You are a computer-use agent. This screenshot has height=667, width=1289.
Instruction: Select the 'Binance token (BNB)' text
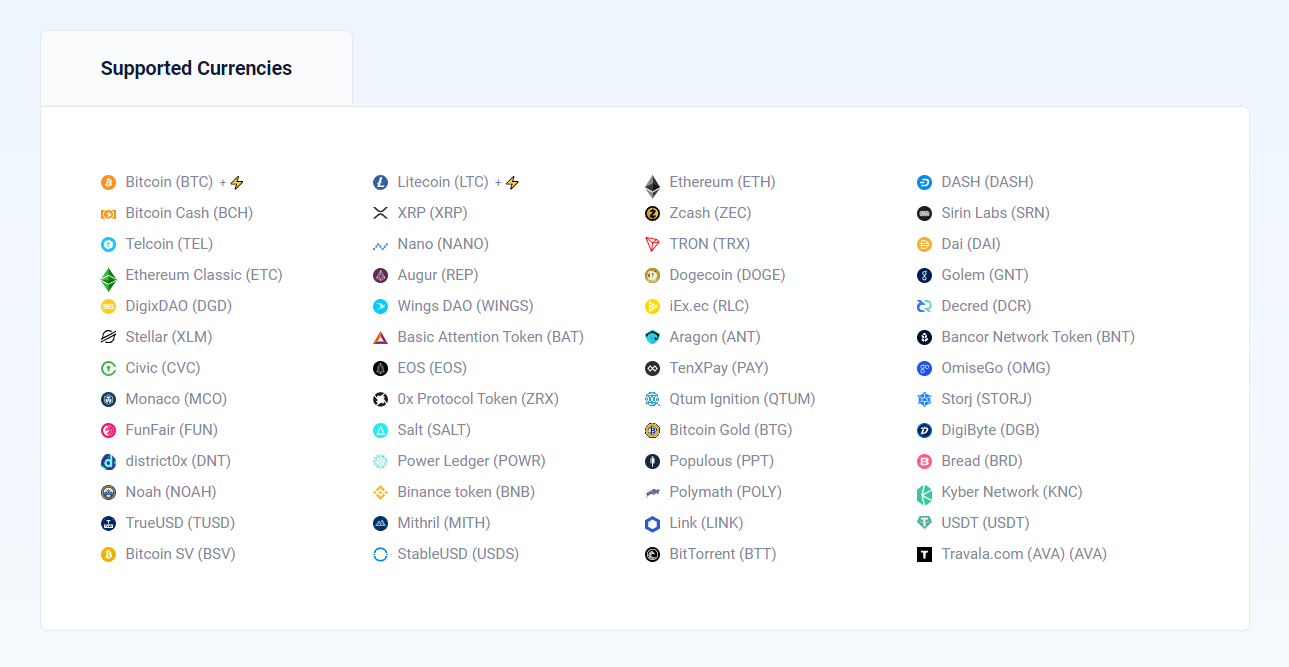466,492
